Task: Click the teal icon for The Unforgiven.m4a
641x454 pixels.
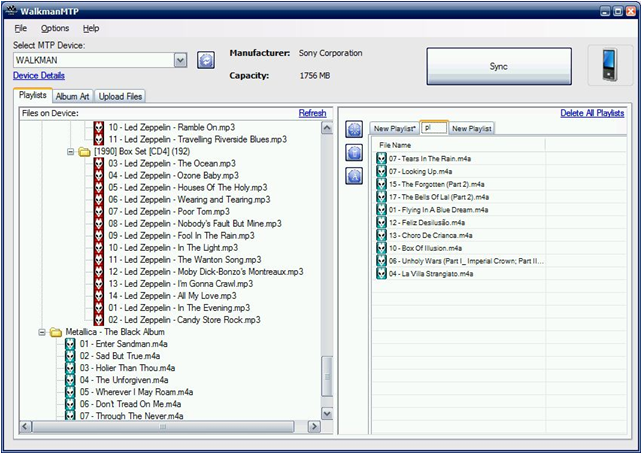Action: [x=70, y=380]
